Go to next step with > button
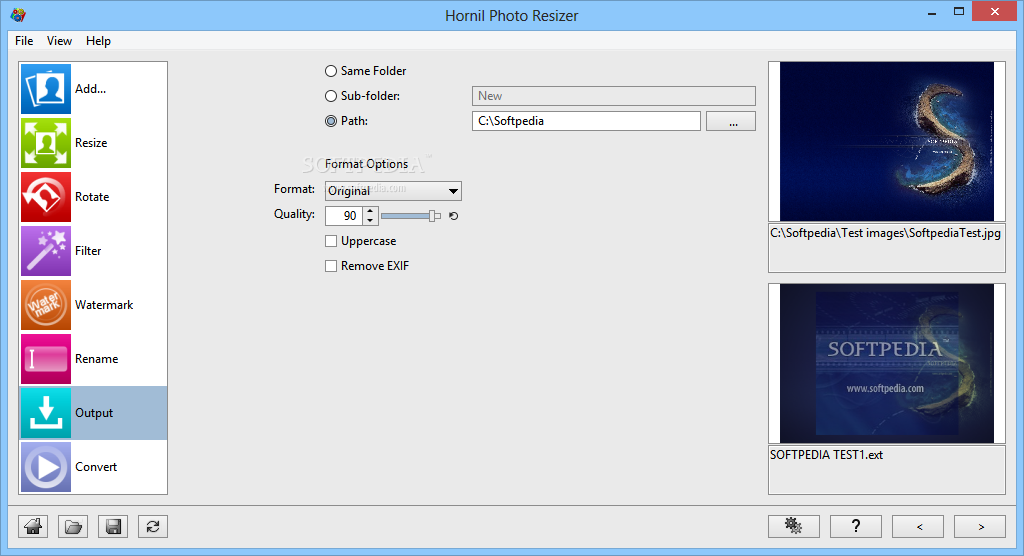The height and width of the screenshot is (556, 1024). (x=980, y=527)
